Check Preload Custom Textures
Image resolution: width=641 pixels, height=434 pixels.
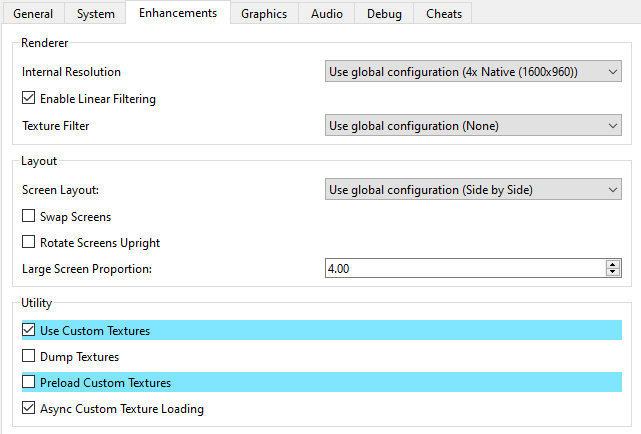[x=29, y=382]
